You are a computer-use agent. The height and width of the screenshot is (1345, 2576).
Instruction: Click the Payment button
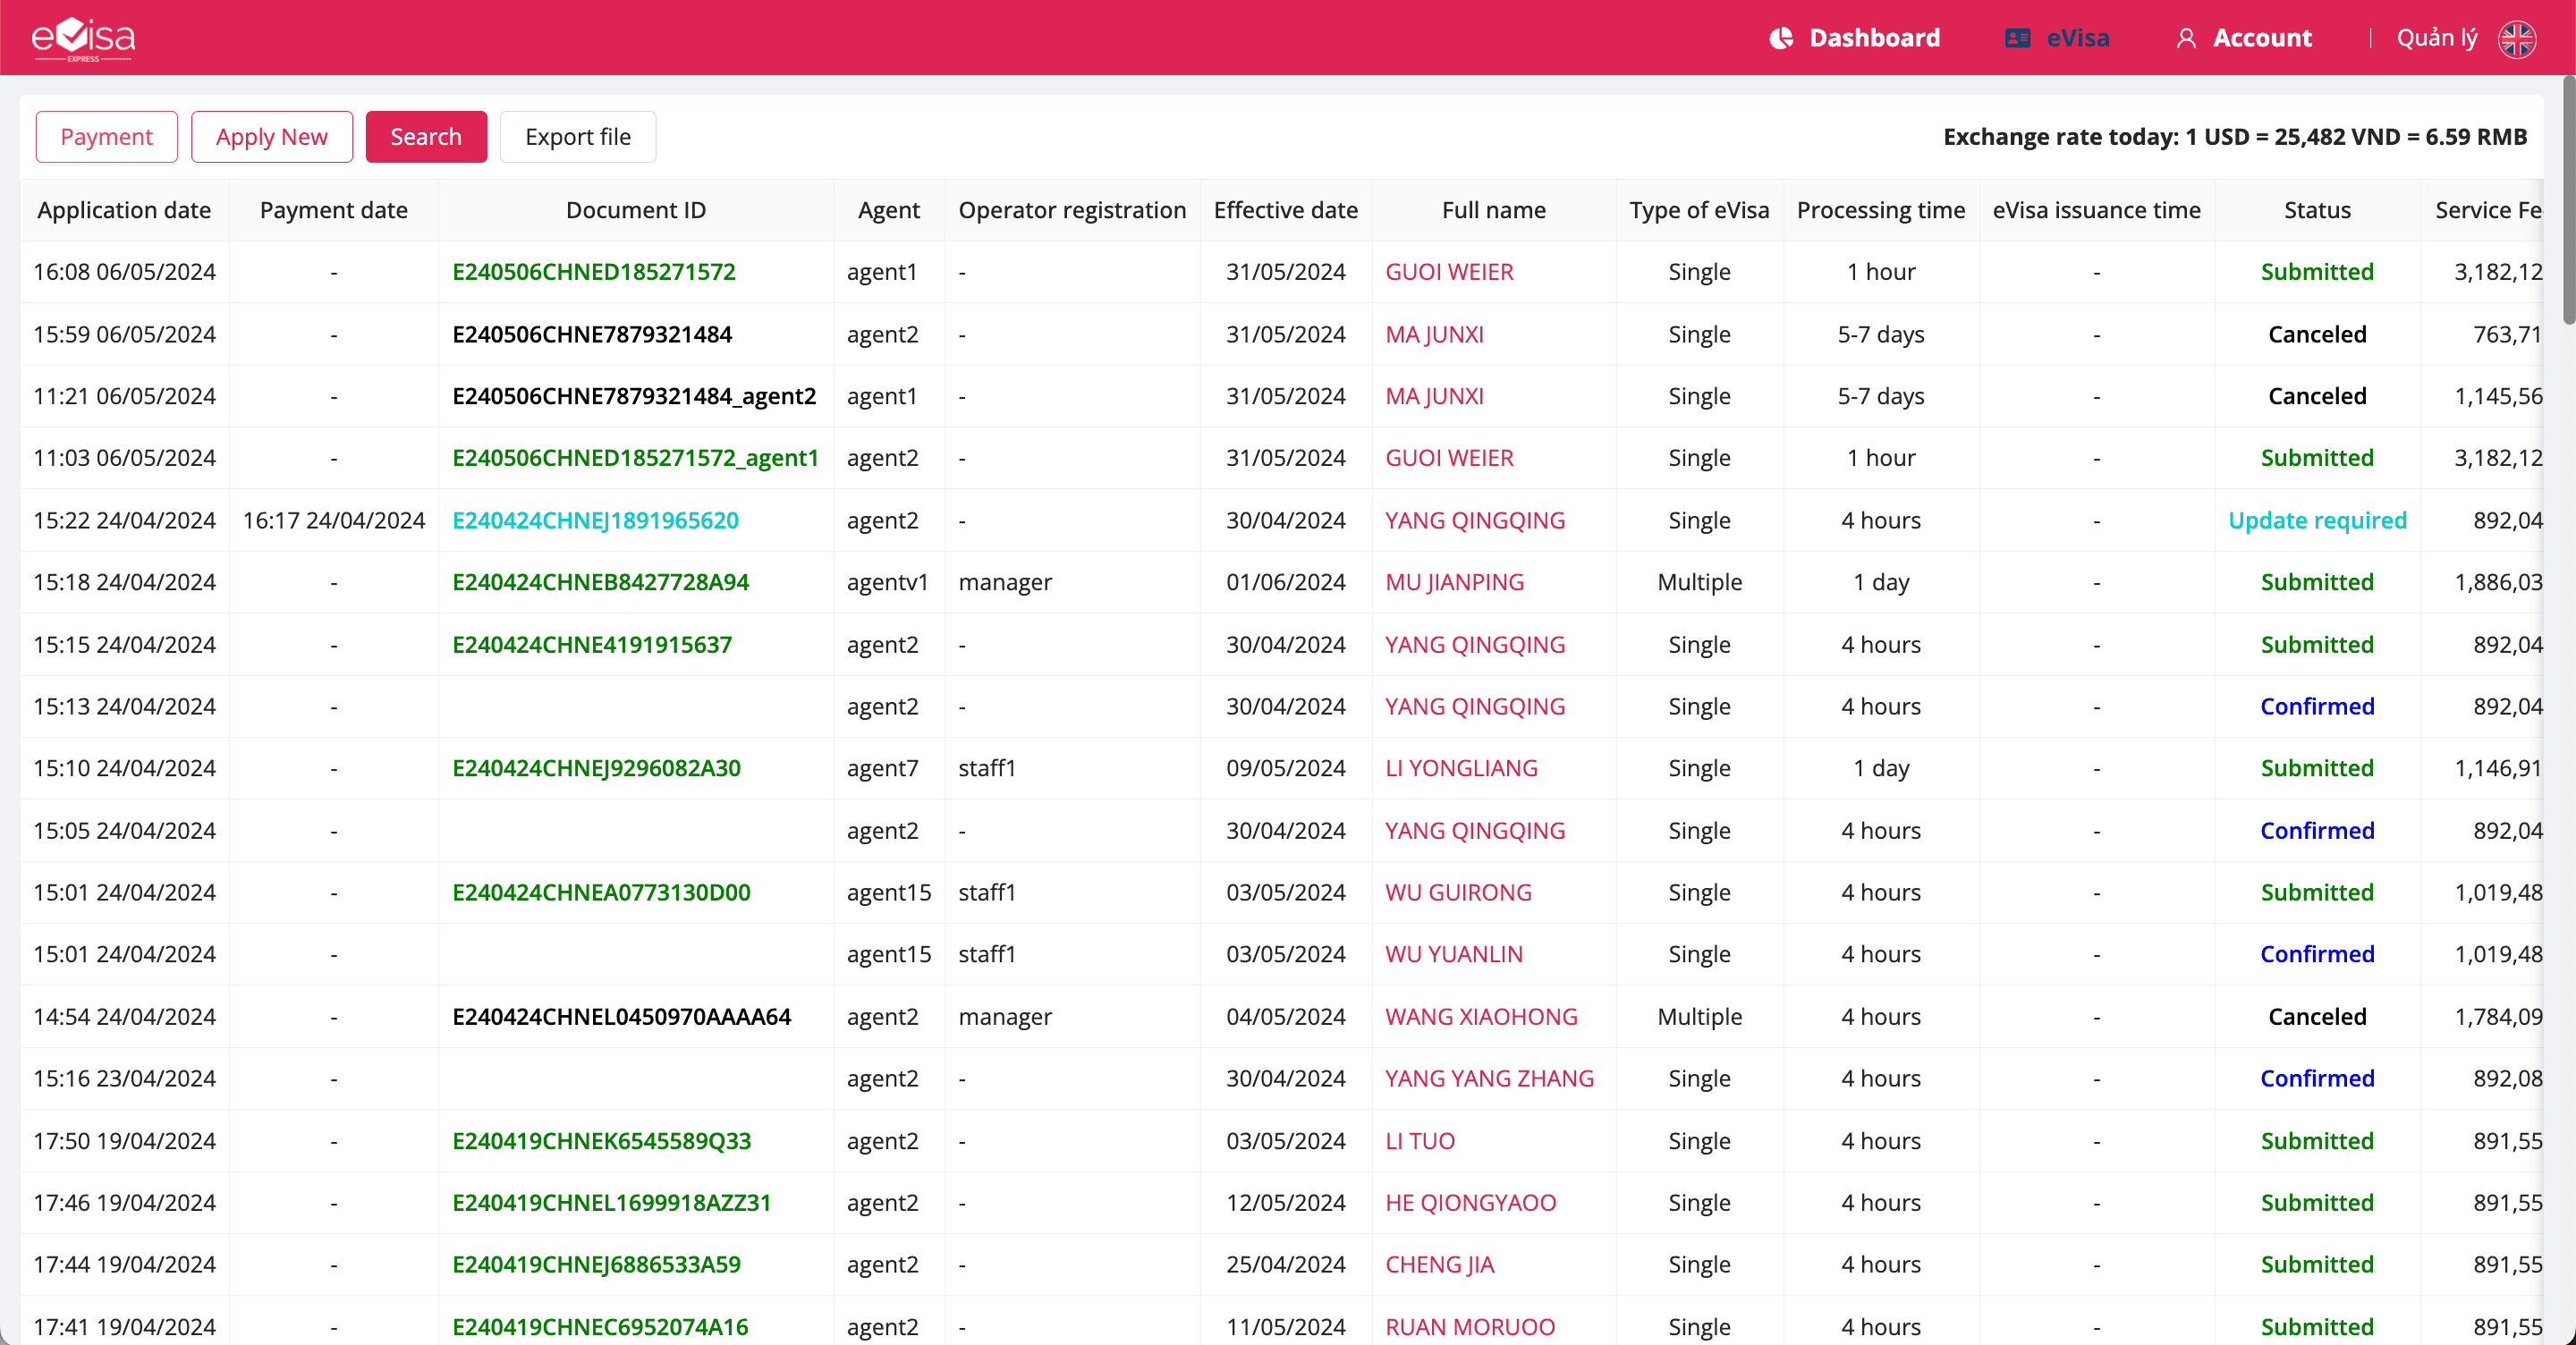coord(106,137)
